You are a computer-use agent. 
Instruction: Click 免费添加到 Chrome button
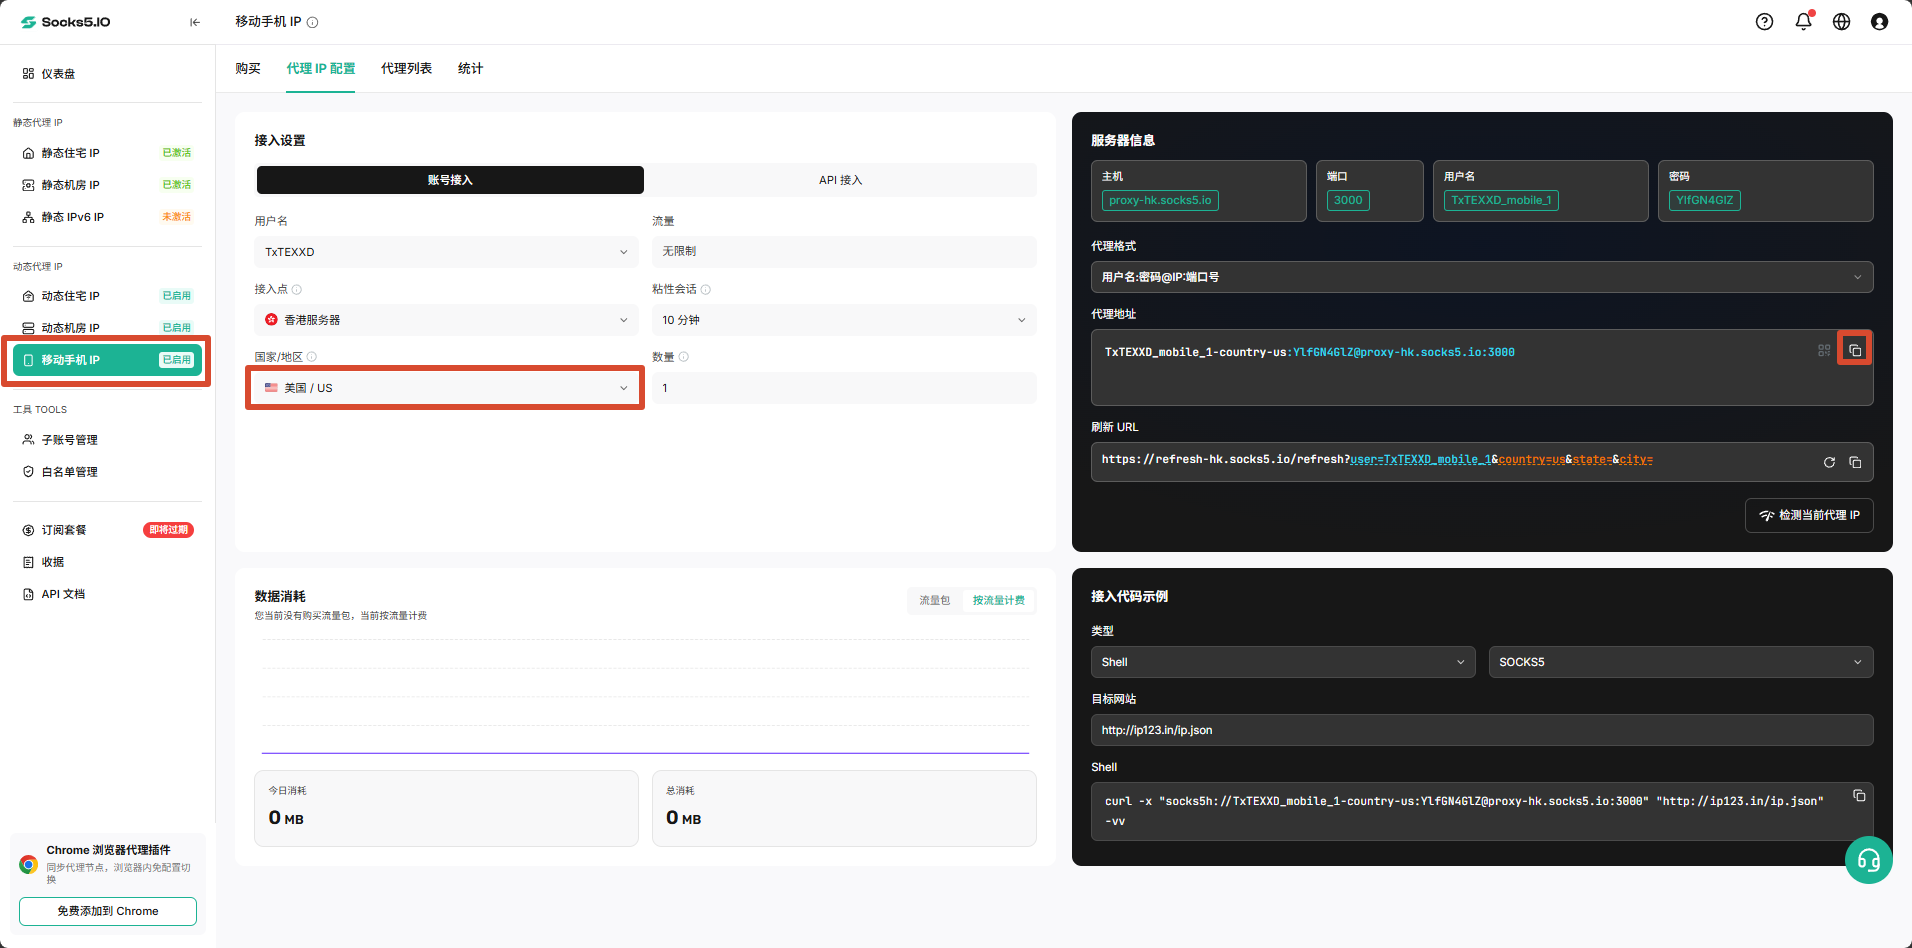click(x=108, y=911)
